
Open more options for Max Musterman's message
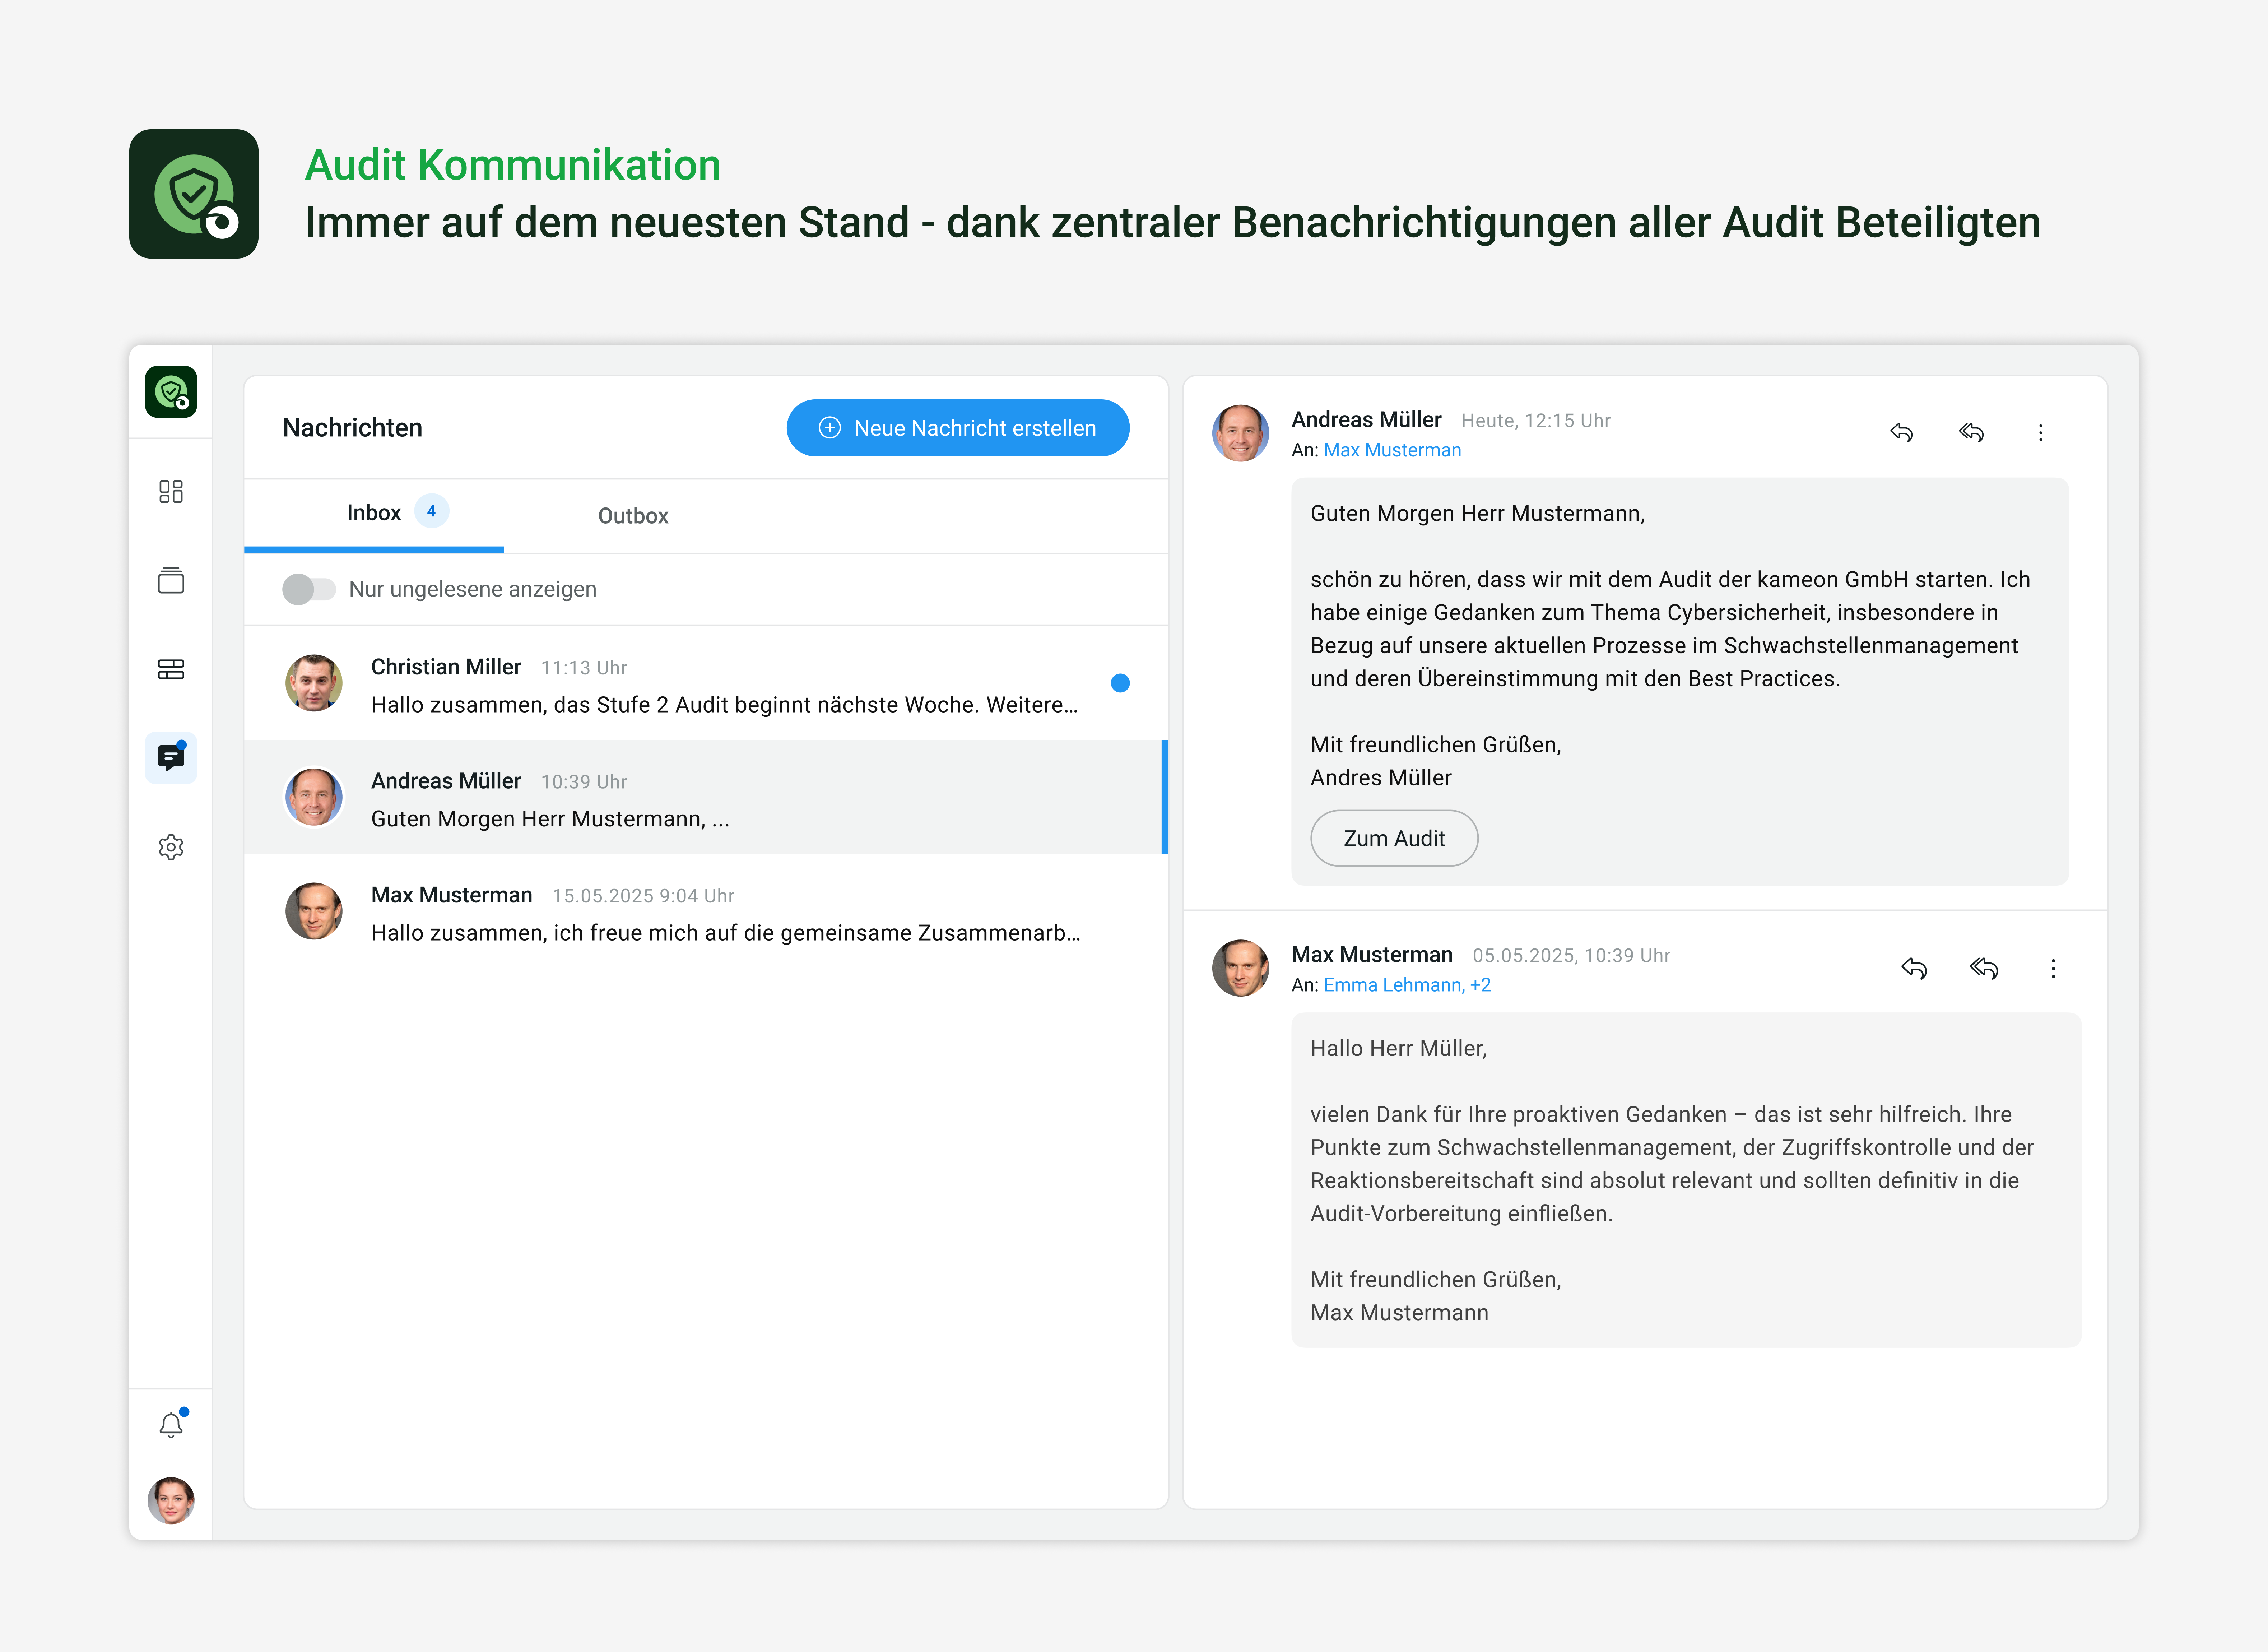2053,968
